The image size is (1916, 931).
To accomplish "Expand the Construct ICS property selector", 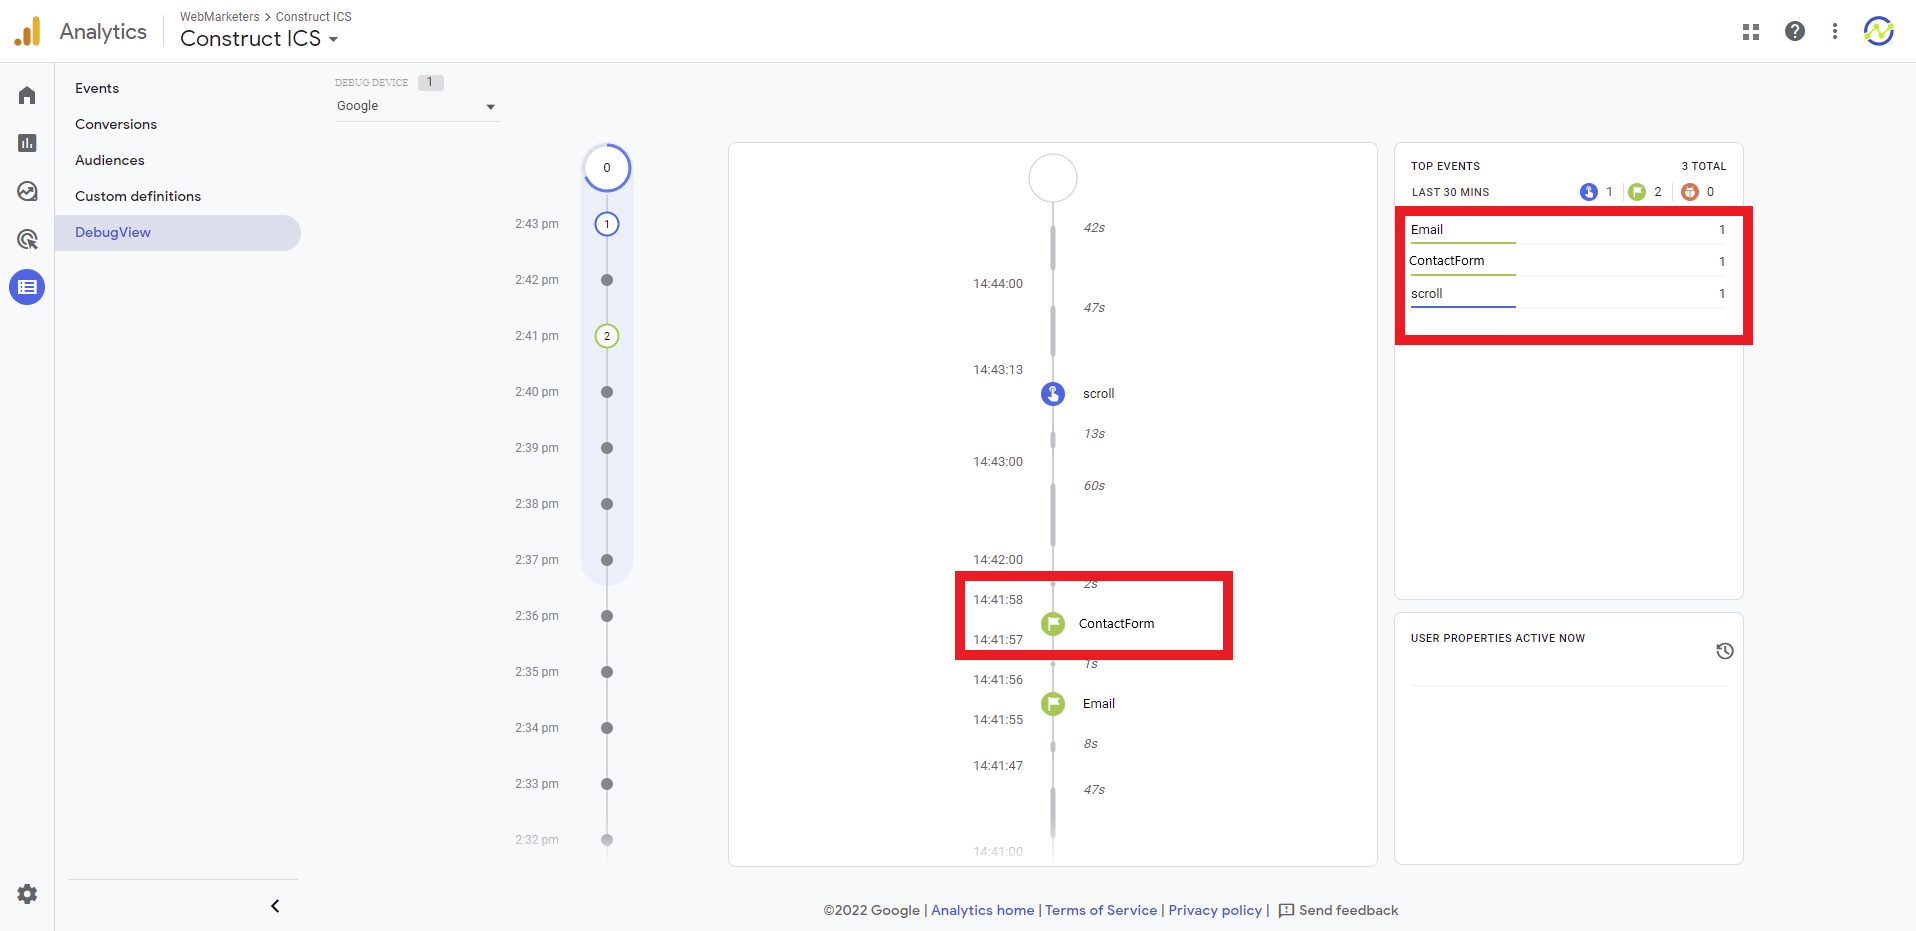I will pyautogui.click(x=259, y=39).
